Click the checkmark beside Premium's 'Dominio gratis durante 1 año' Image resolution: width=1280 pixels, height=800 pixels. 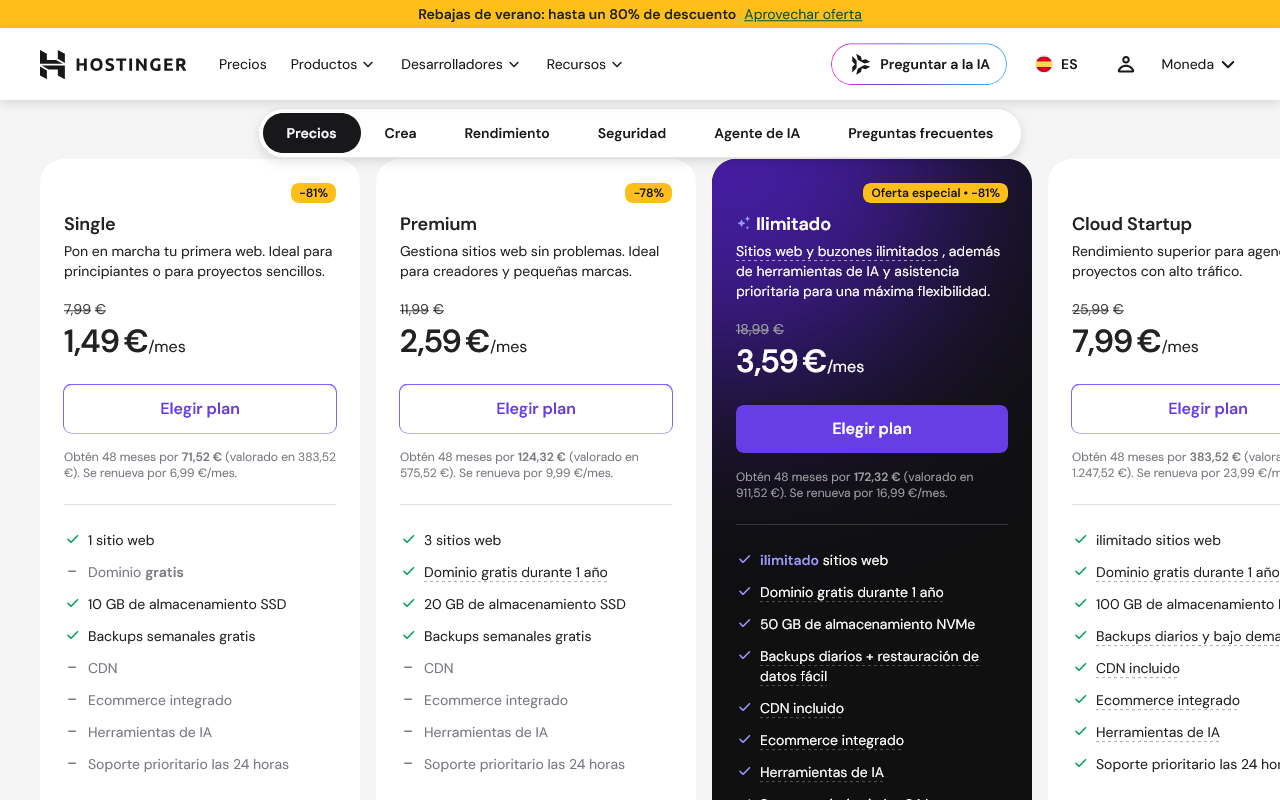(408, 572)
